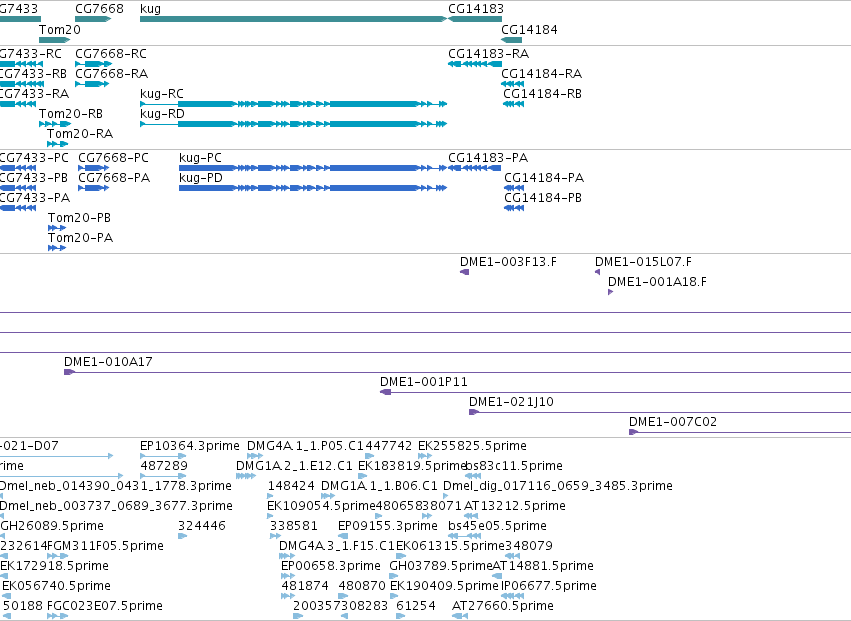The image size is (851, 621).
Task: Open protein CG14184-PB
Action: pos(514,208)
